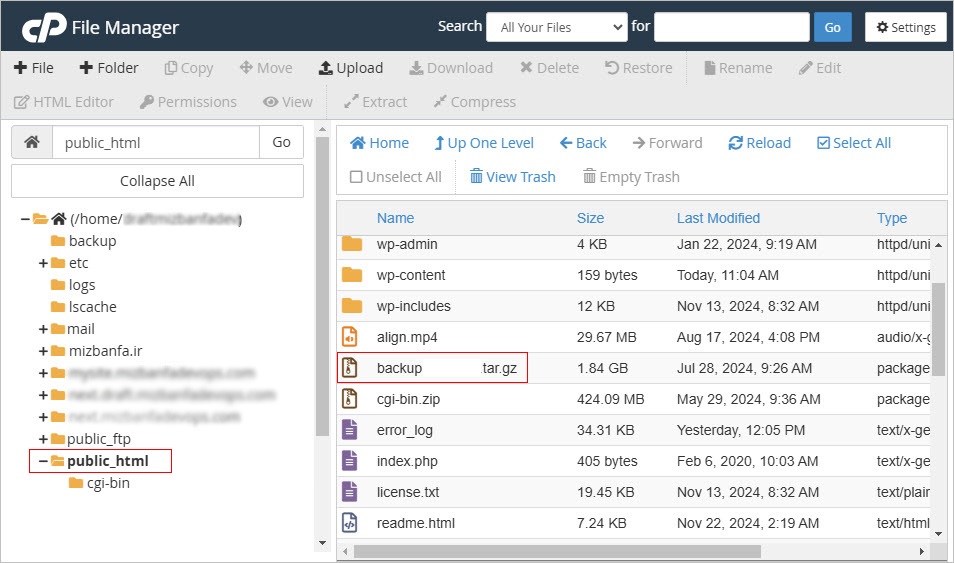Click the readme.html code file icon
This screenshot has height=563, width=954.
[x=350, y=523]
